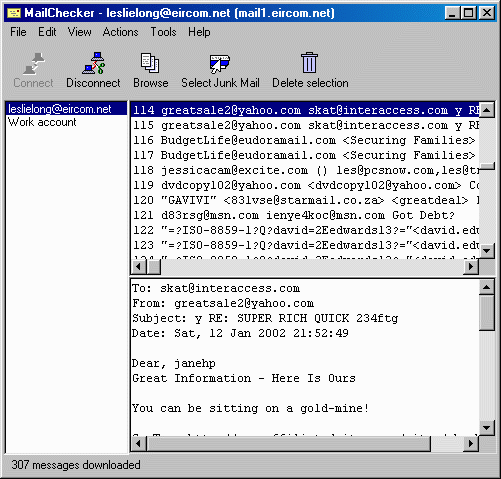Select message 118 from jessicacam@excite.com

point(305,170)
